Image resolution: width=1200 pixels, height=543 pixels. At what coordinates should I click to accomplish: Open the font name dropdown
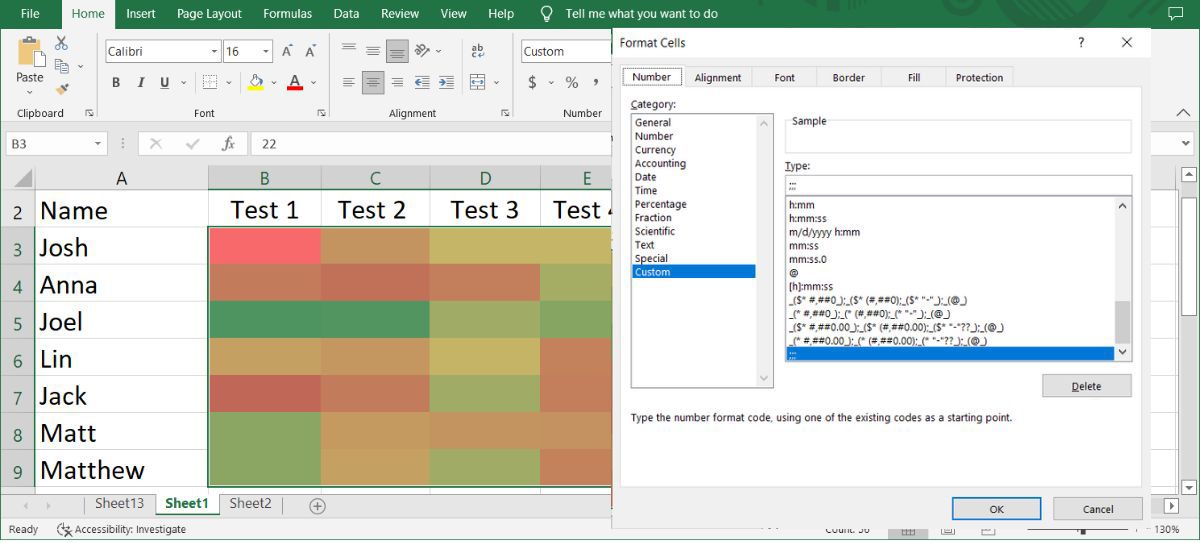[x=214, y=52]
